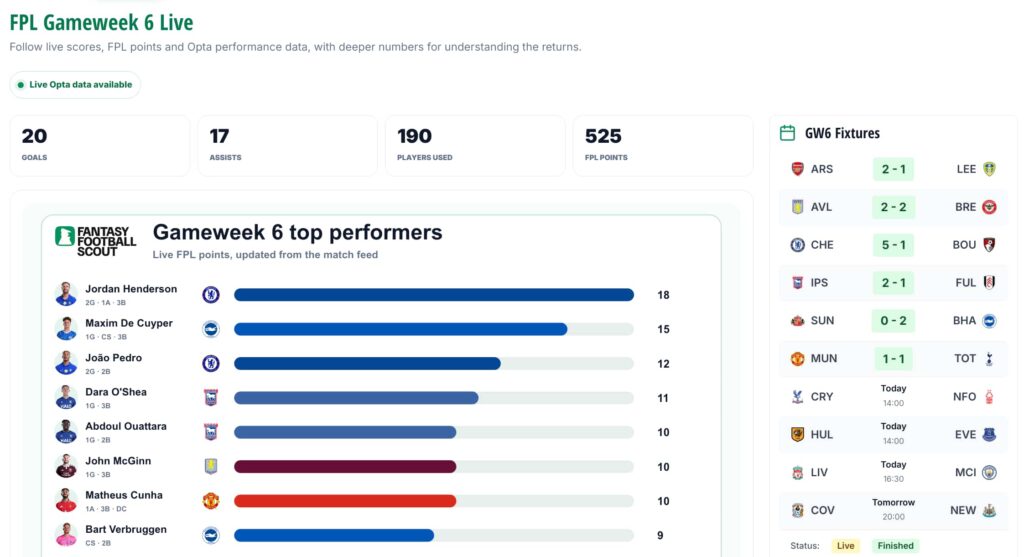1024x557 pixels.
Task: Click the Everton crest in fixtures
Action: 989,434
